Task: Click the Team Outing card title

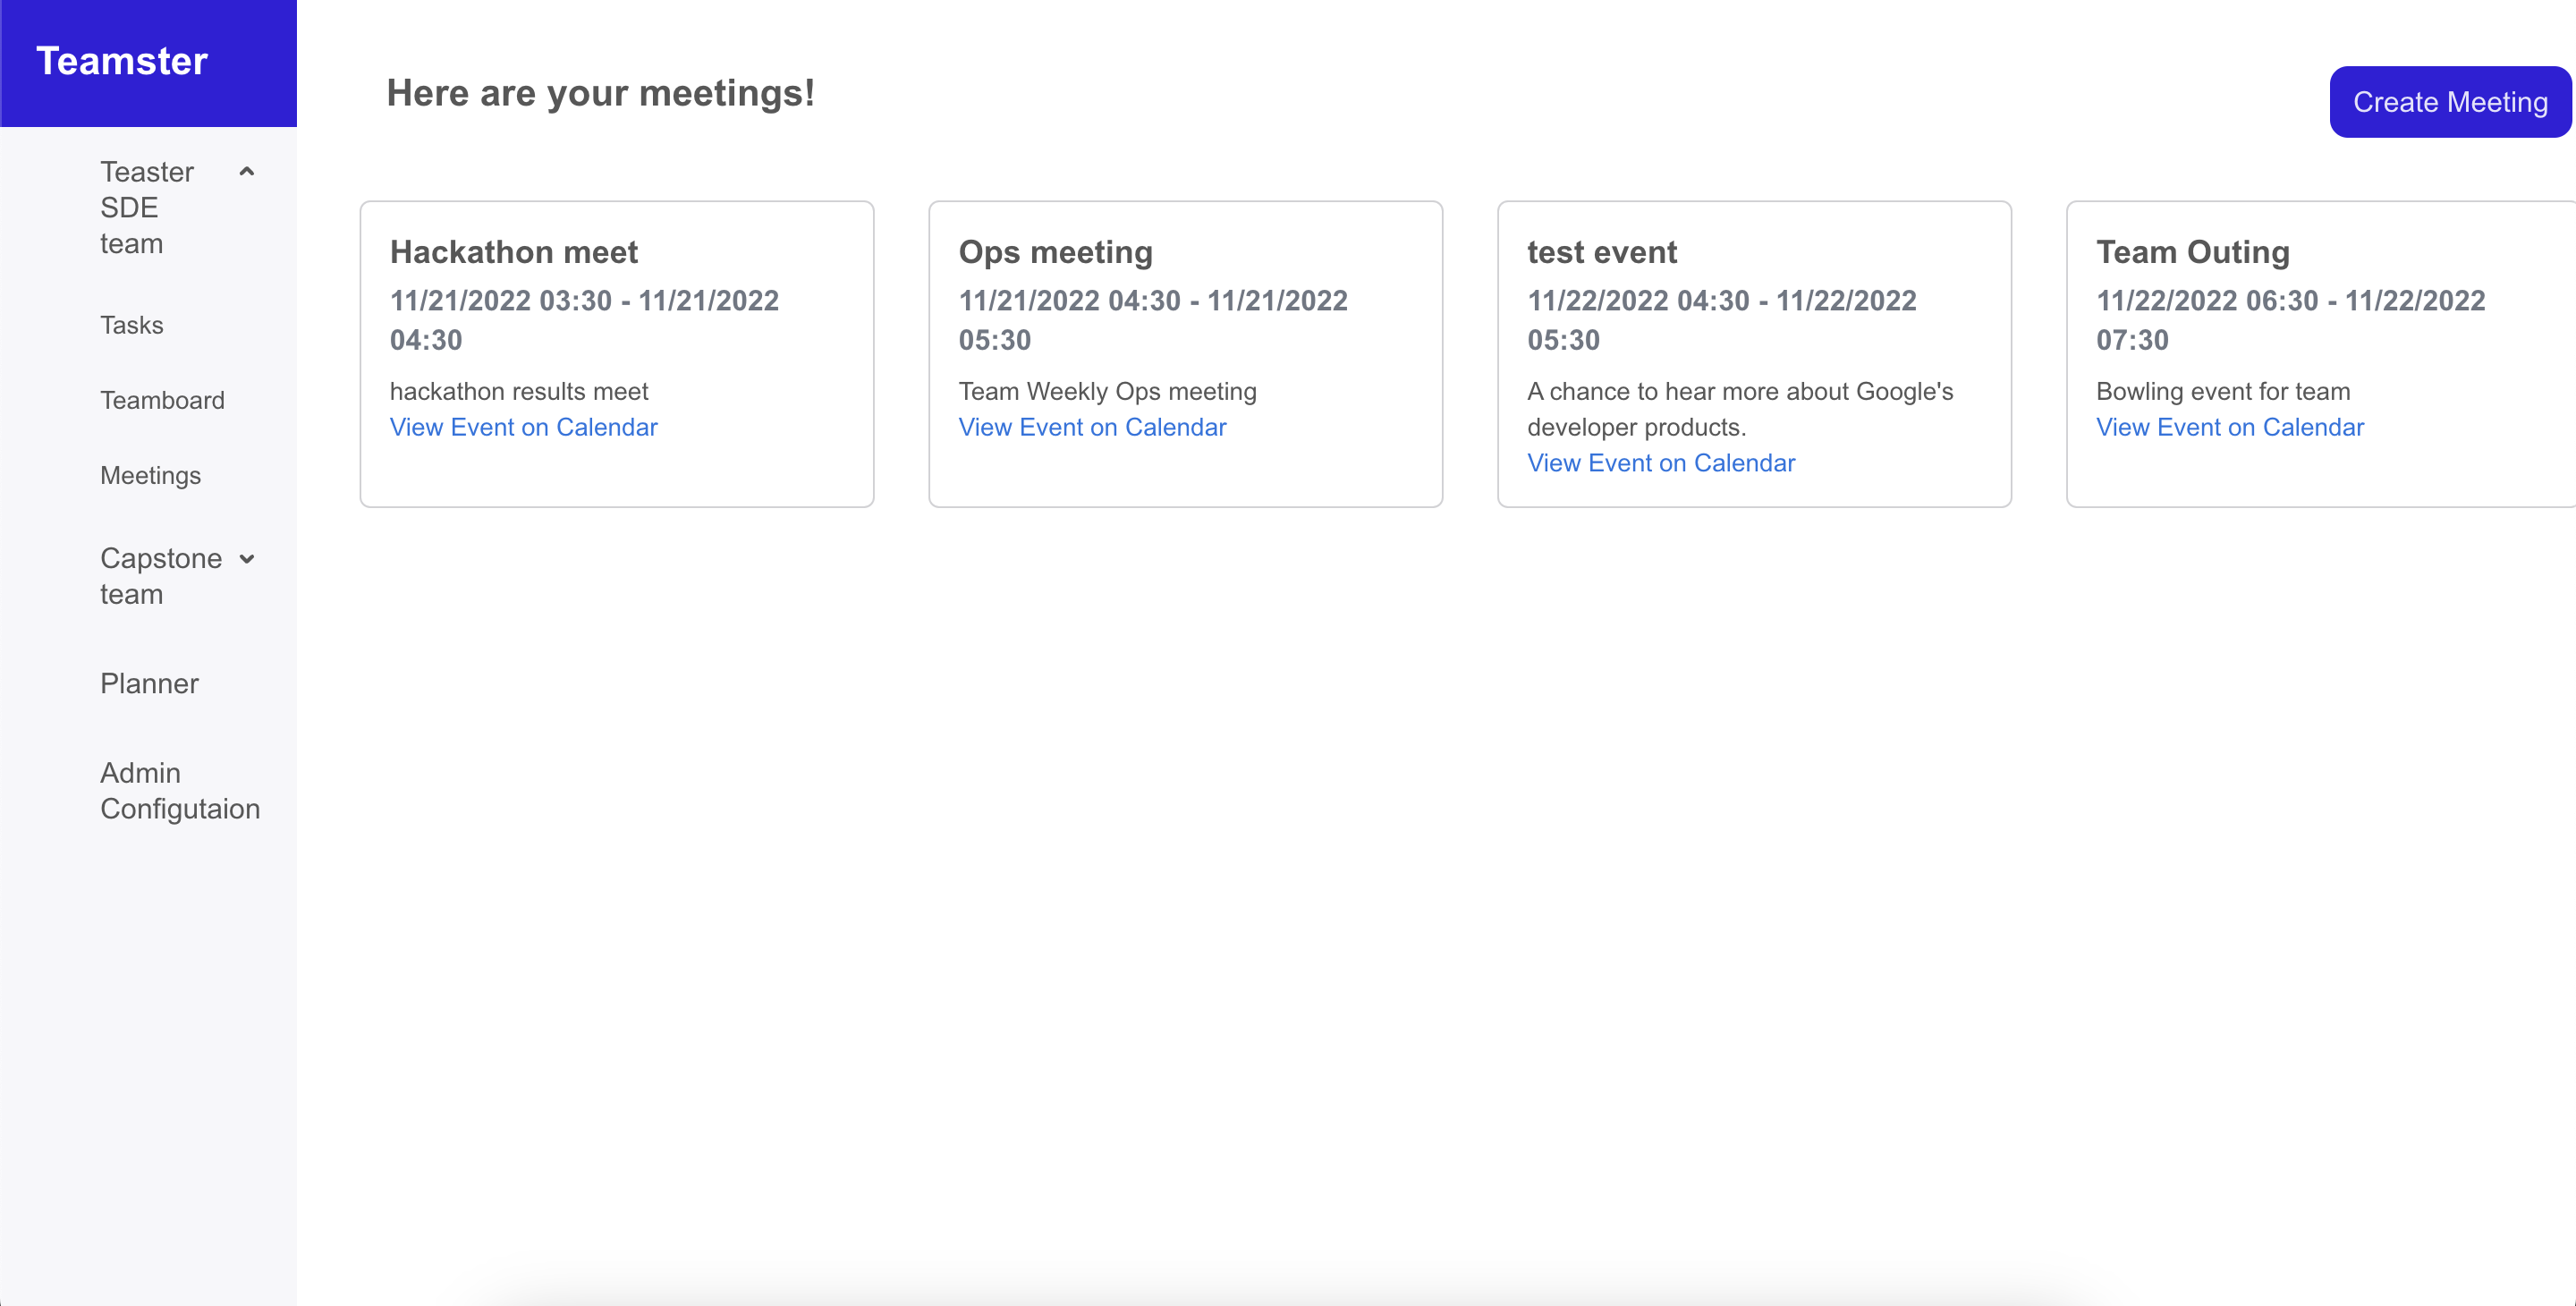Action: (2192, 252)
